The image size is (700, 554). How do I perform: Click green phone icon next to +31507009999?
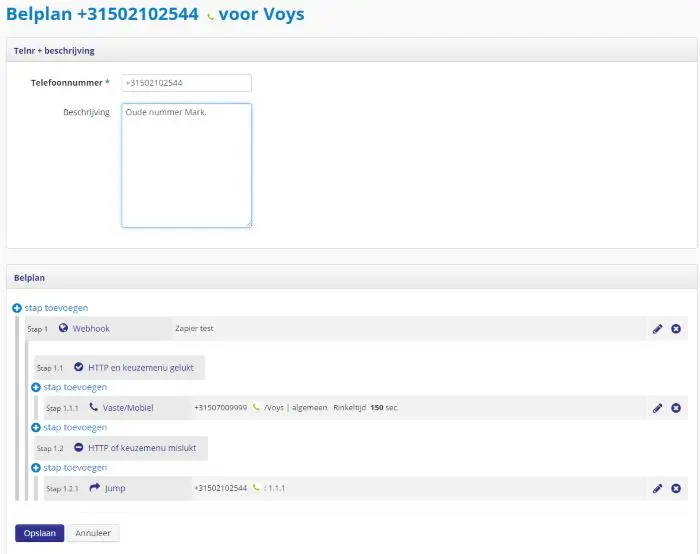pyautogui.click(x=256, y=408)
